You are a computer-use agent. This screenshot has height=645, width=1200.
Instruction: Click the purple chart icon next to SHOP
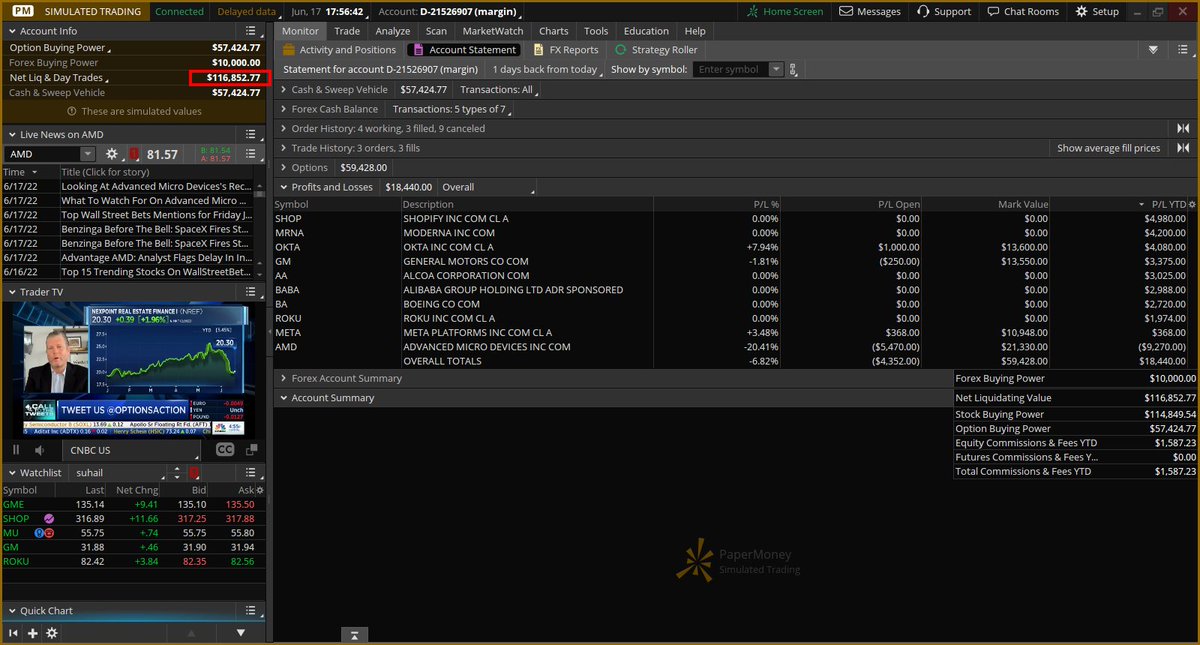pos(49,519)
